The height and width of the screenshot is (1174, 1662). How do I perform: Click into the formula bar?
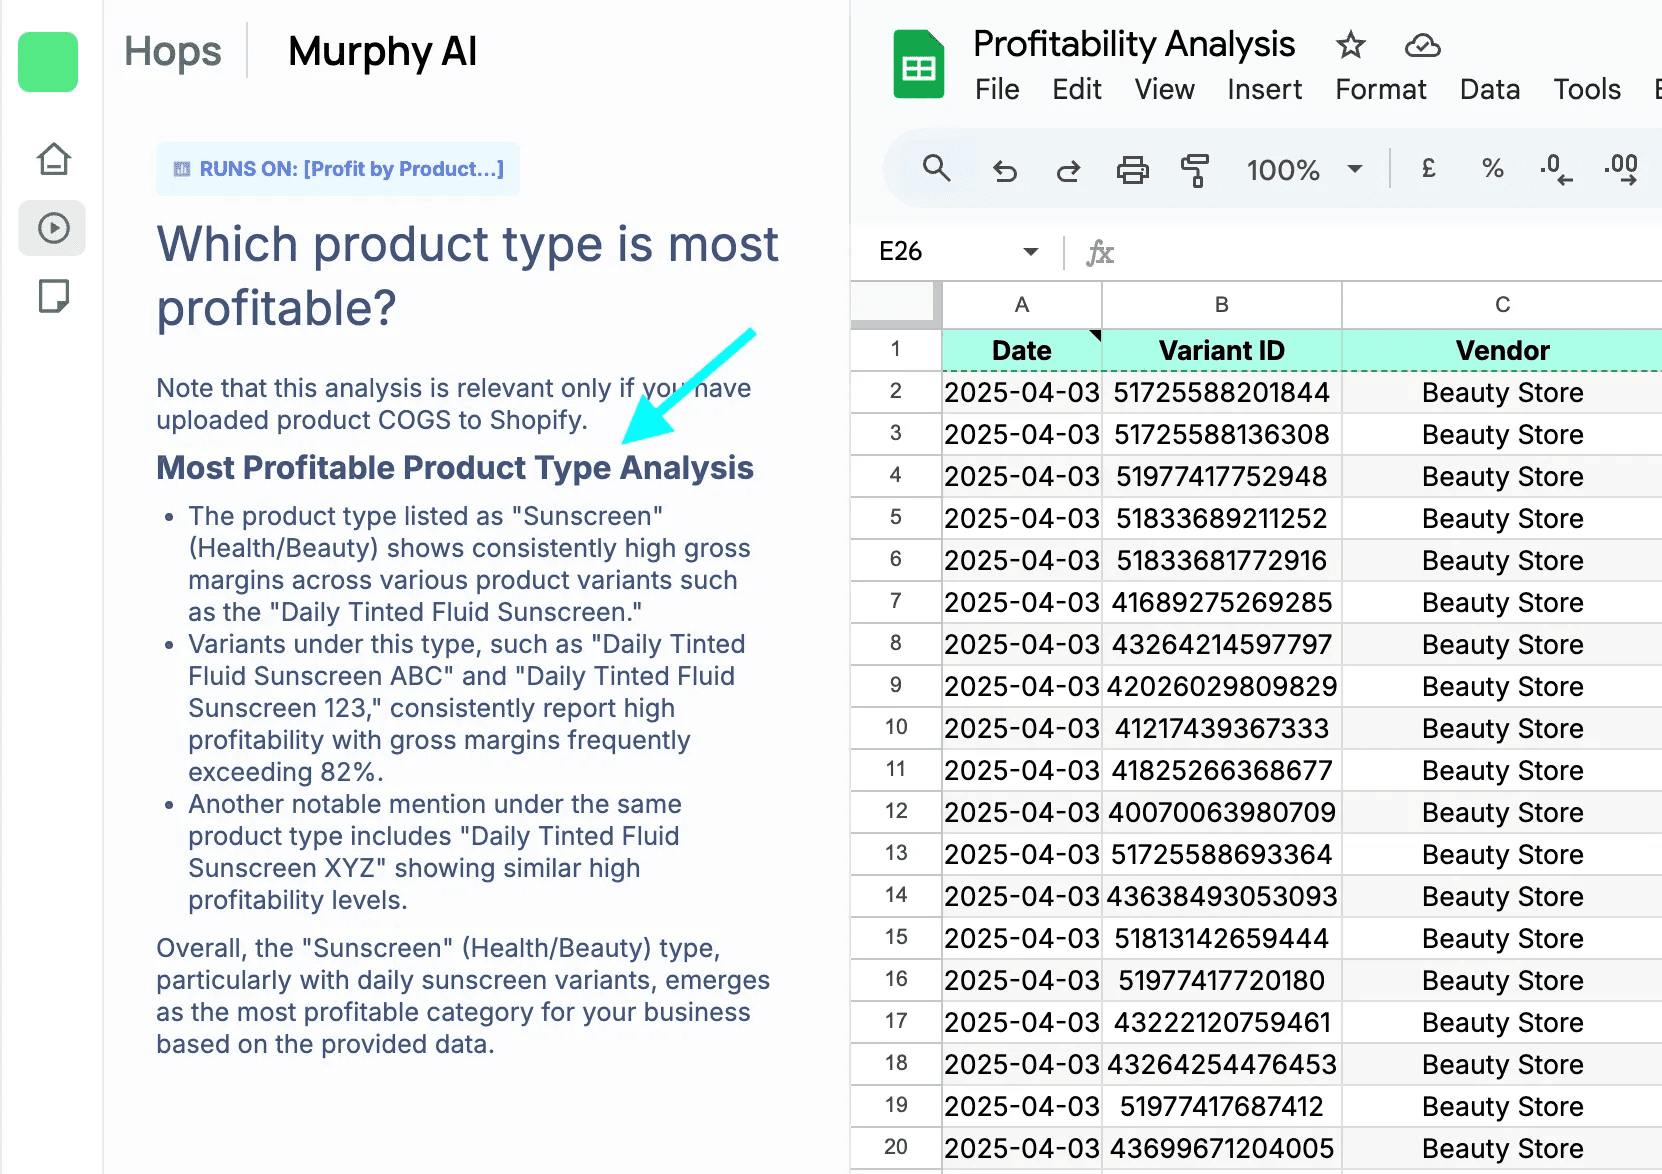coord(1390,252)
